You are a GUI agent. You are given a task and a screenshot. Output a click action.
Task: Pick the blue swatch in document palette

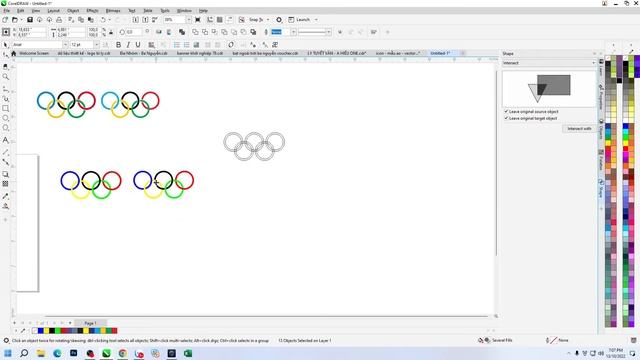[40, 331]
